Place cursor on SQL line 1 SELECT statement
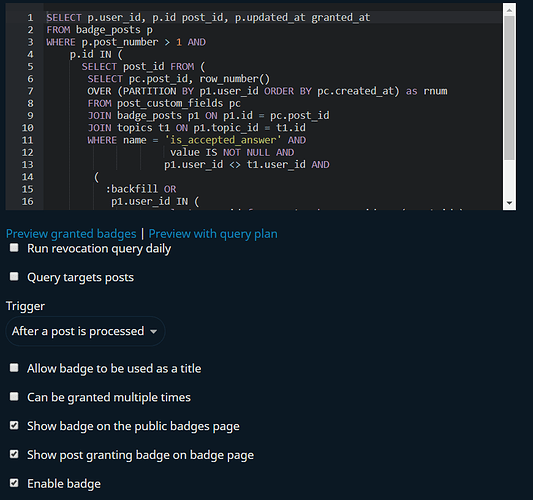533x500 pixels. tap(208, 17)
